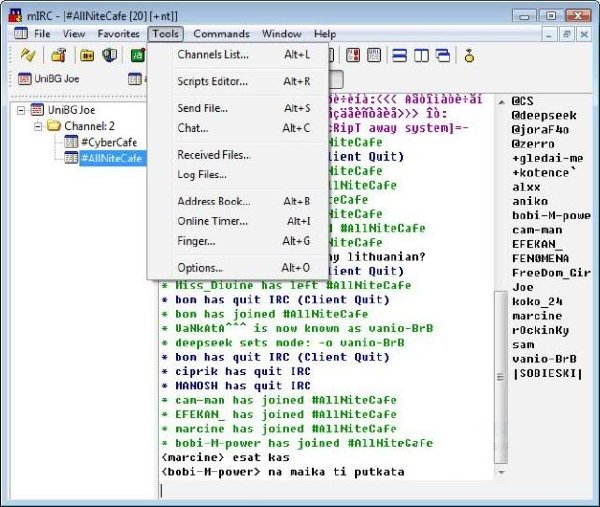The width and height of the screenshot is (600, 507).
Task: Open Log Files from Tools menu
Action: [238, 175]
